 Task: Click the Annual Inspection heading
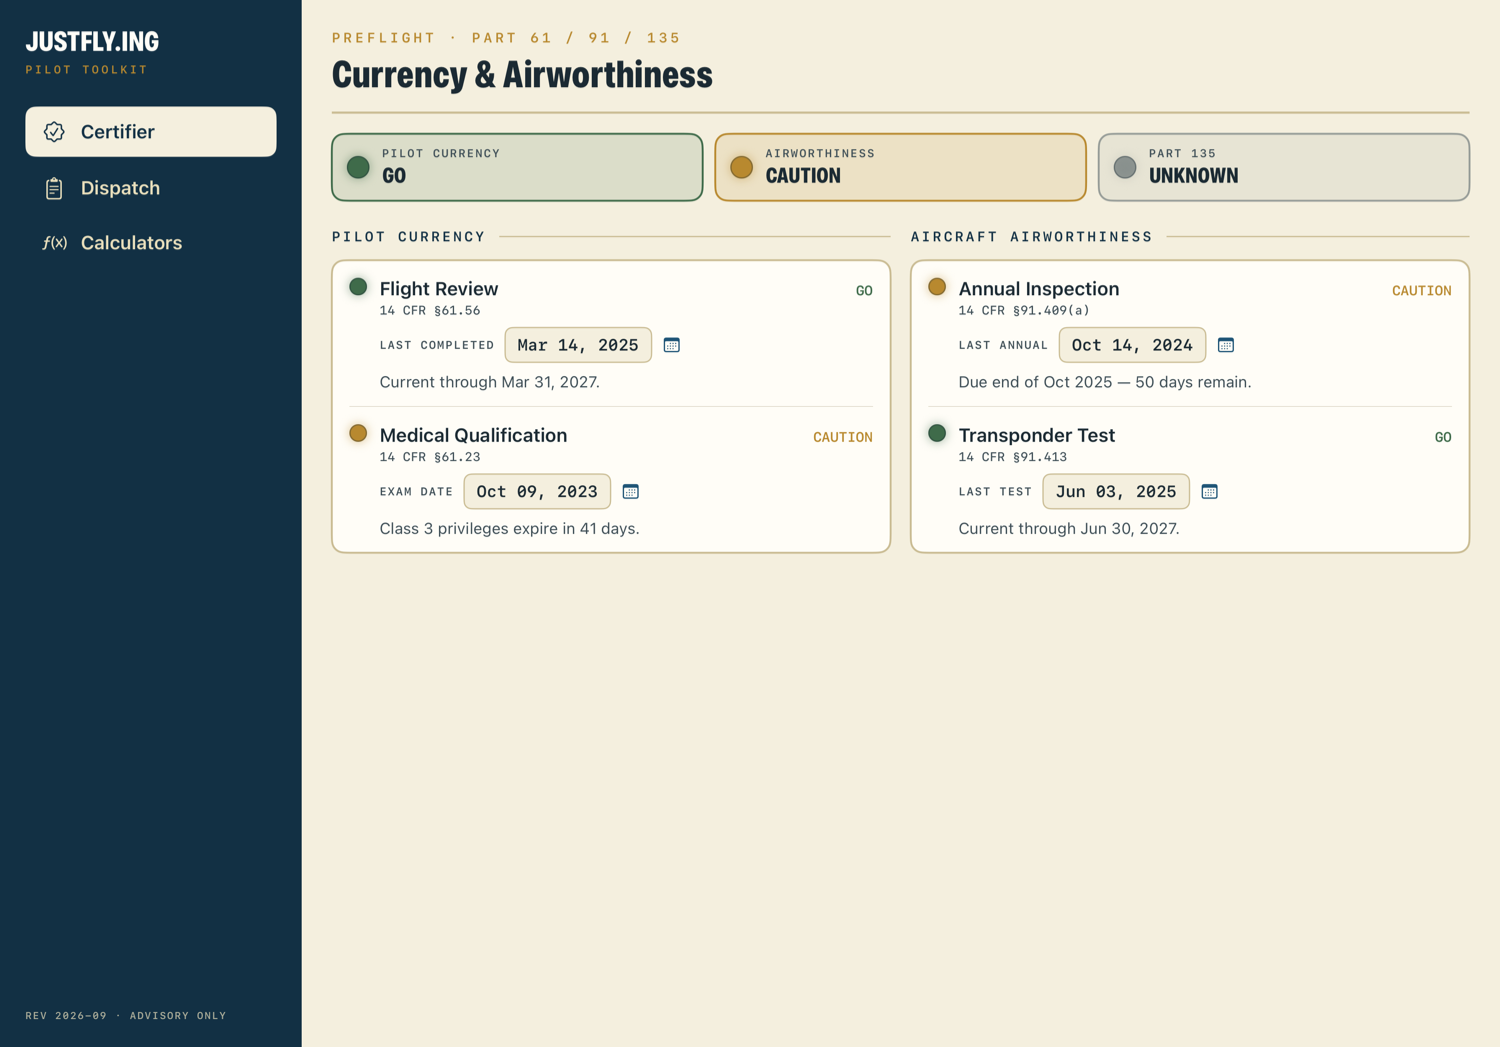[x=1039, y=289]
